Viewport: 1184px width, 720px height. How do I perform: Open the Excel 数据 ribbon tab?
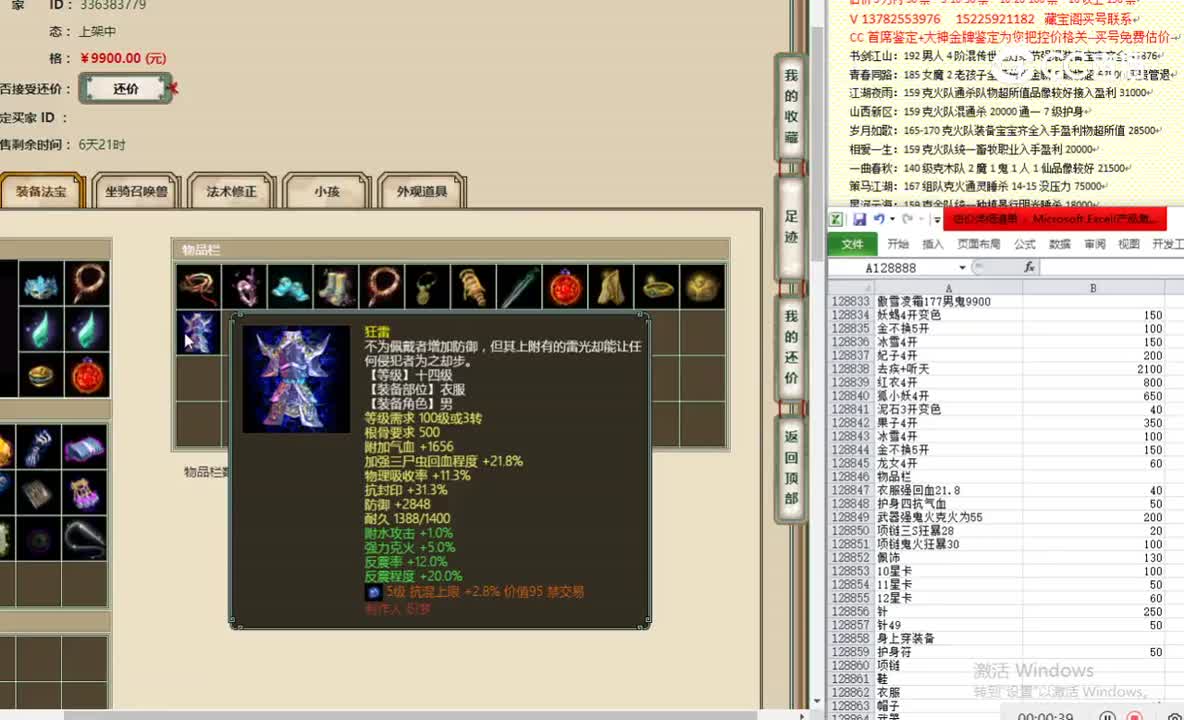click(1059, 245)
